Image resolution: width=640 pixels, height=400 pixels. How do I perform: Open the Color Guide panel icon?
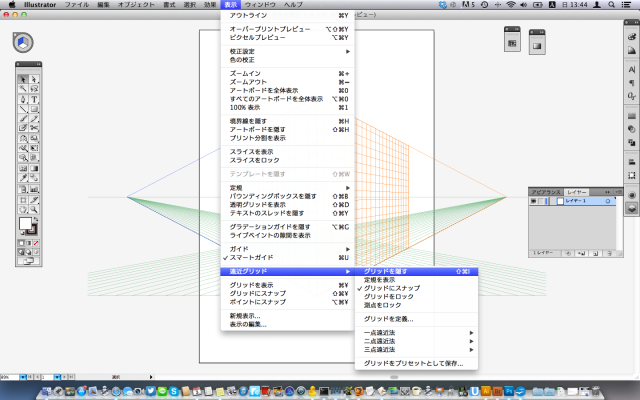click(x=631, y=51)
